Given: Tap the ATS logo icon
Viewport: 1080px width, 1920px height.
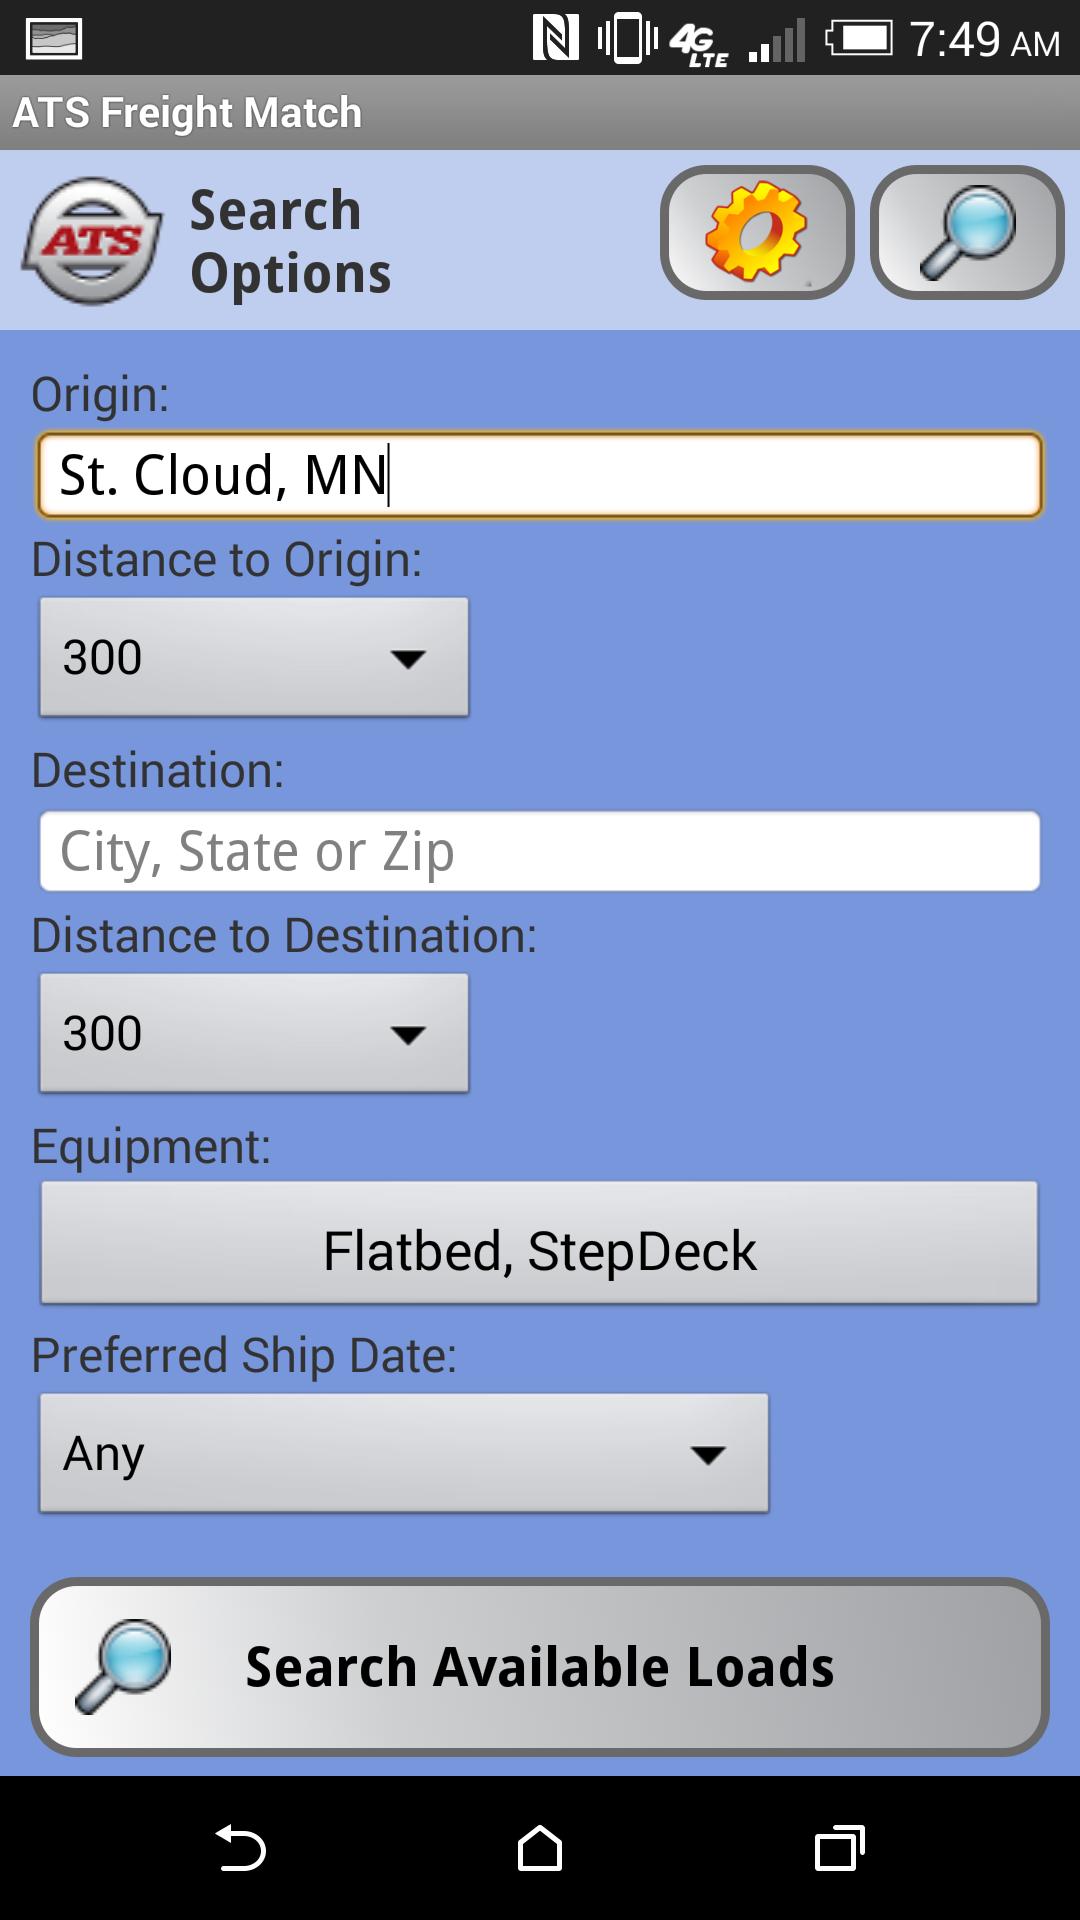Looking at the screenshot, I should tap(92, 241).
